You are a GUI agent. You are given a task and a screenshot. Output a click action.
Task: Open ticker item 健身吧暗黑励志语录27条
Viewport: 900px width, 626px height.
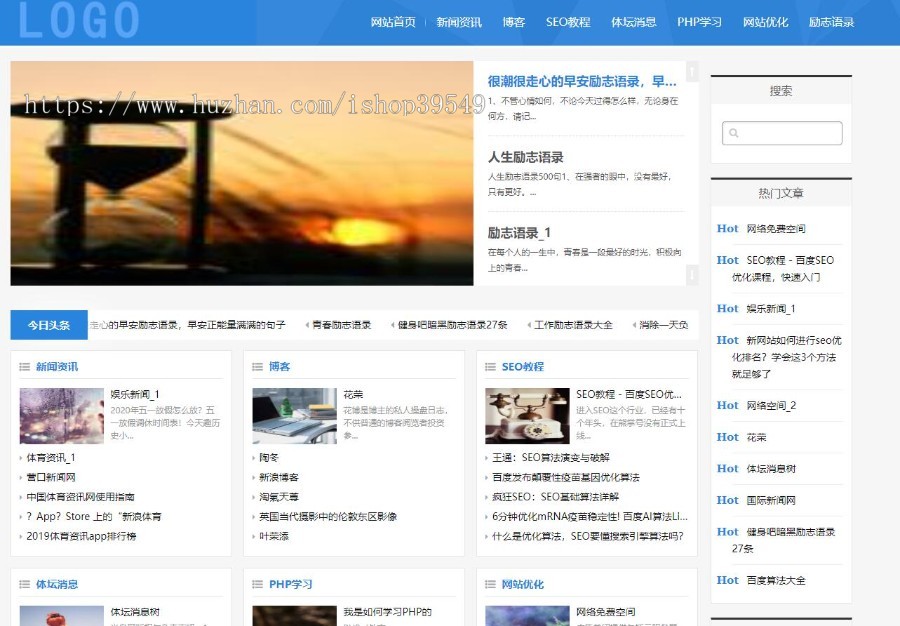pyautogui.click(x=452, y=325)
